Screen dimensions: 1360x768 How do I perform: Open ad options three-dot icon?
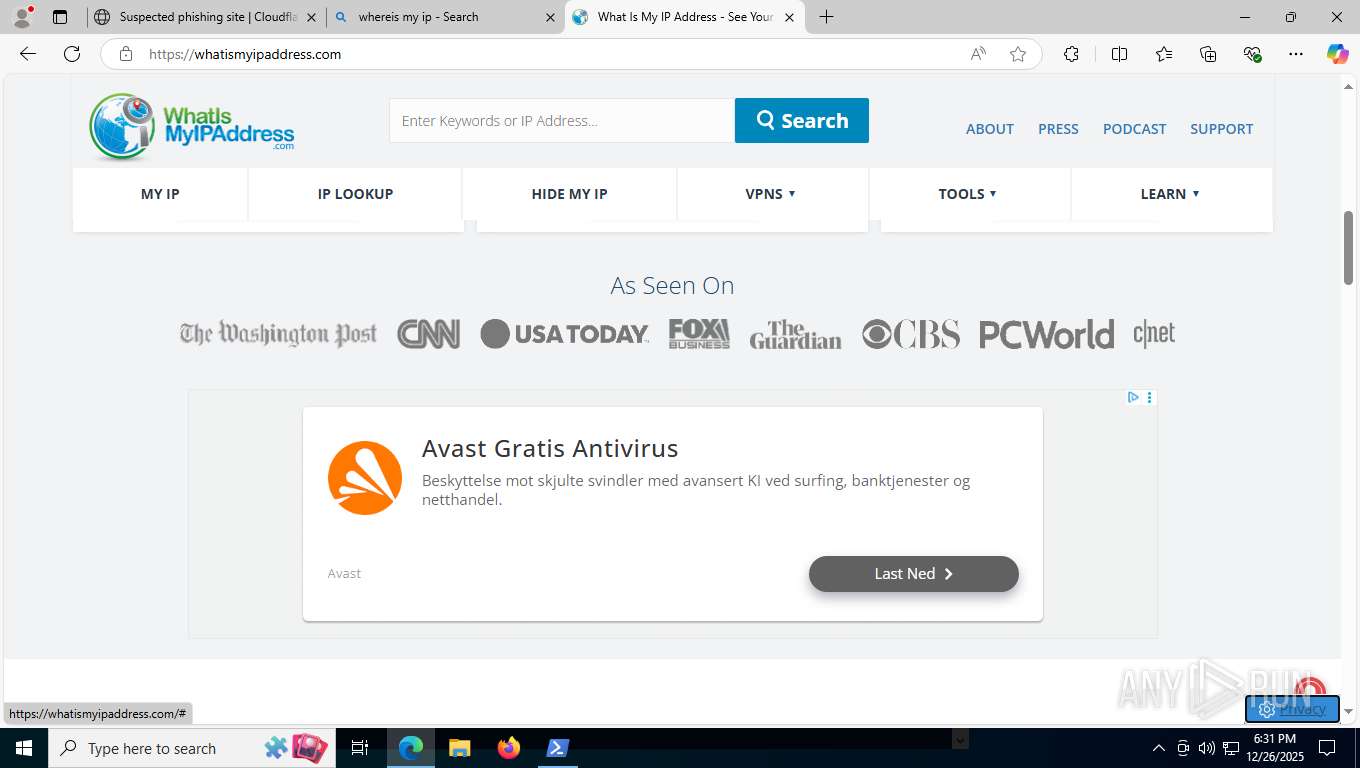[1149, 397]
